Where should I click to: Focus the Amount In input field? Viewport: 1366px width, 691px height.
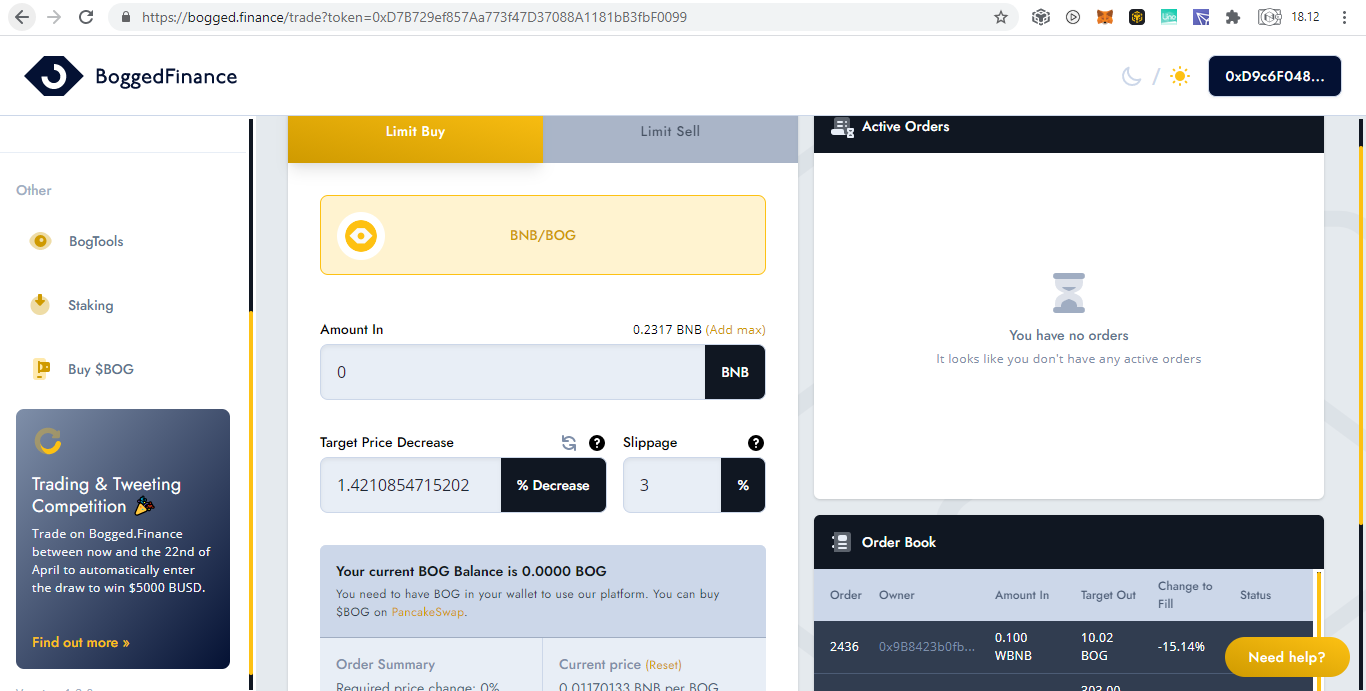pos(512,372)
